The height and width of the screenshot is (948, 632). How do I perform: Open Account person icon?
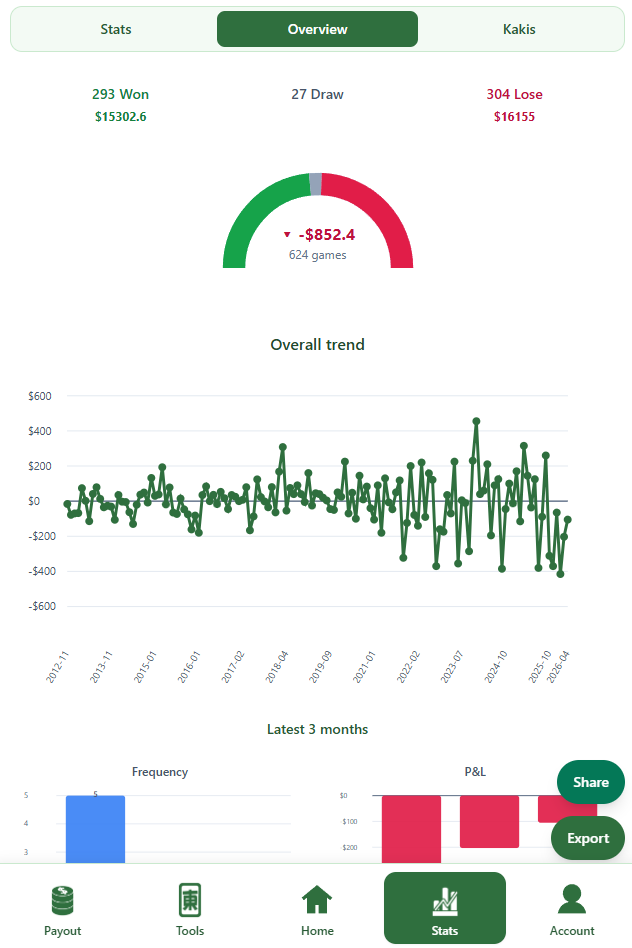(572, 899)
